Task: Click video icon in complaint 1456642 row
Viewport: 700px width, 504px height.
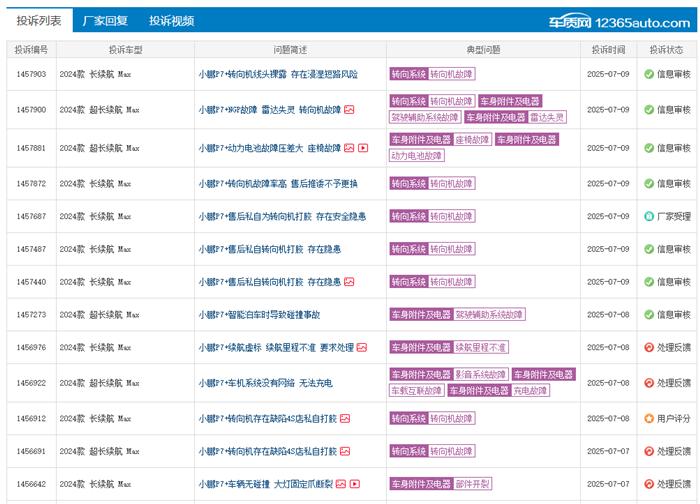Action: 355,484
